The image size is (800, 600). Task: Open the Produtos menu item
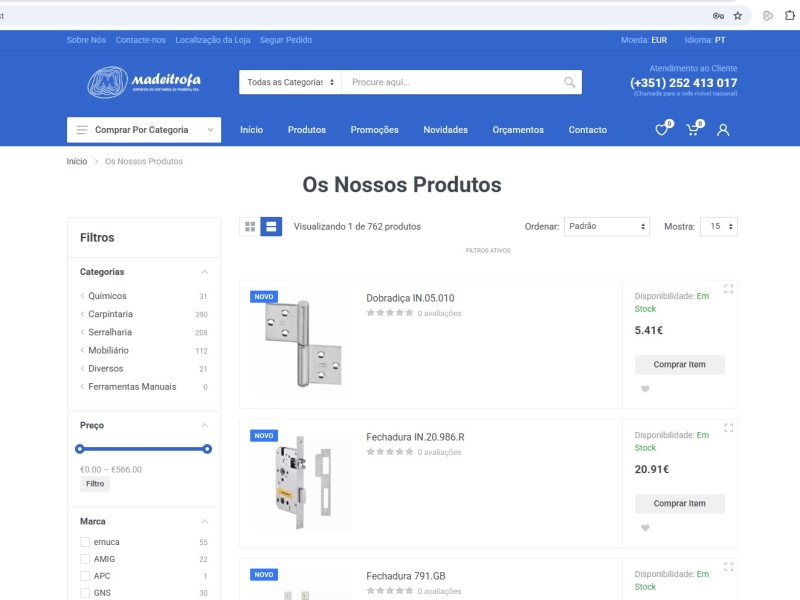307,130
